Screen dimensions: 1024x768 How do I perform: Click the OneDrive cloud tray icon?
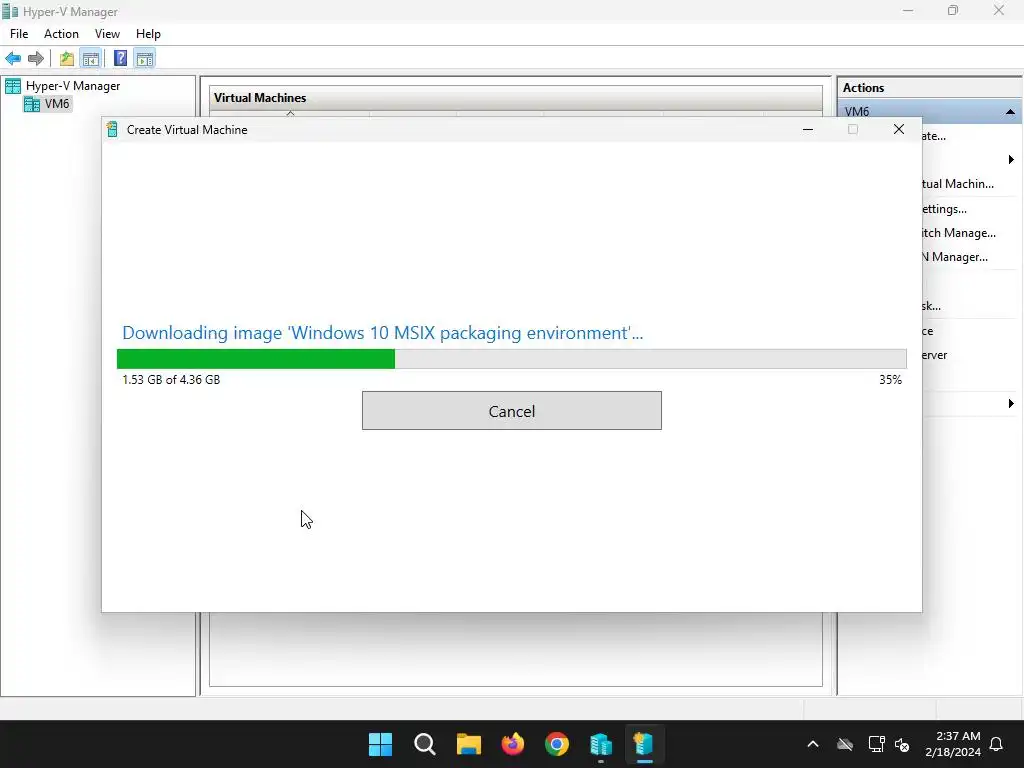tap(845, 744)
